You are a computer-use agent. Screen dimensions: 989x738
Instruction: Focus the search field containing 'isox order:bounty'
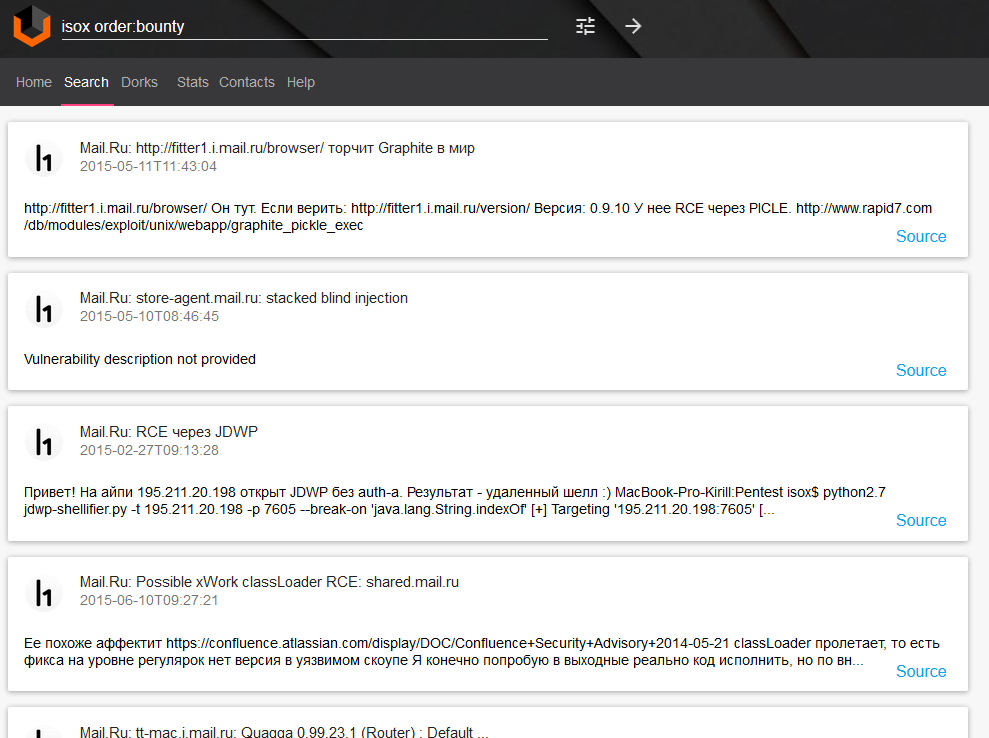point(305,26)
